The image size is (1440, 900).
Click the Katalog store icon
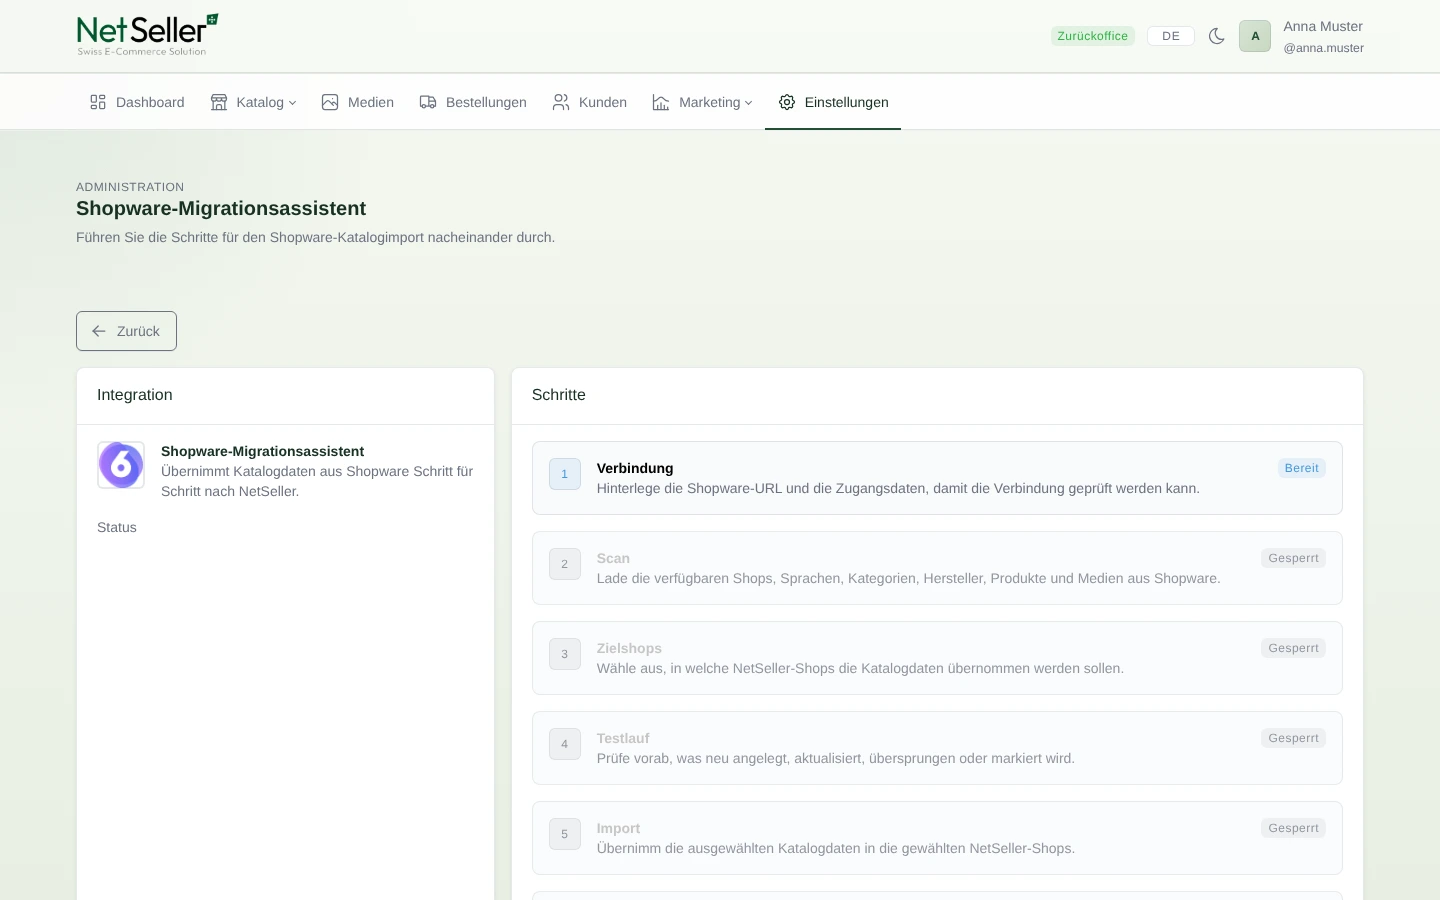click(219, 102)
